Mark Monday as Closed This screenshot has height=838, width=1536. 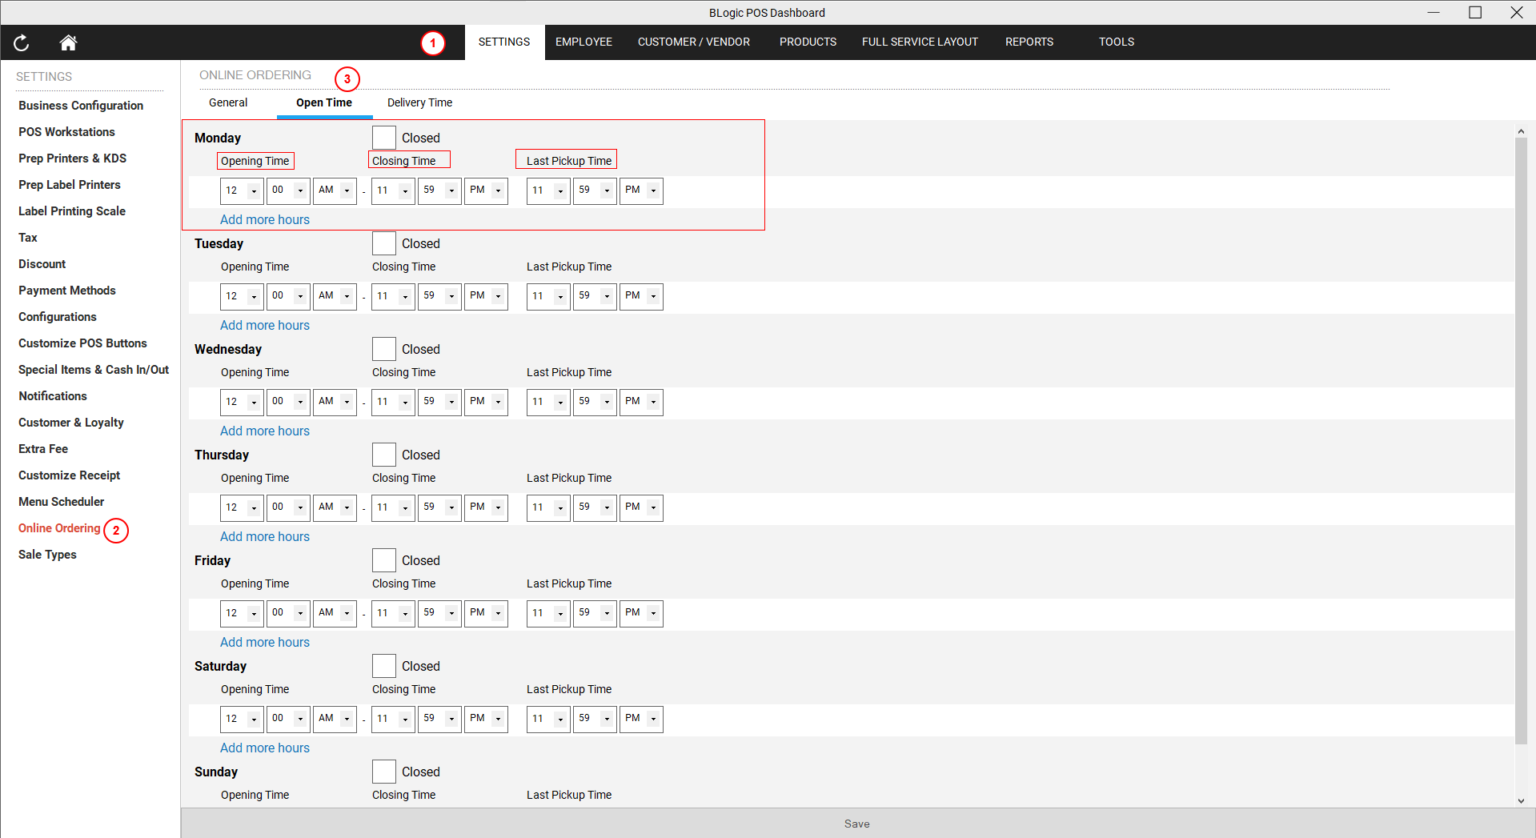pyautogui.click(x=384, y=138)
